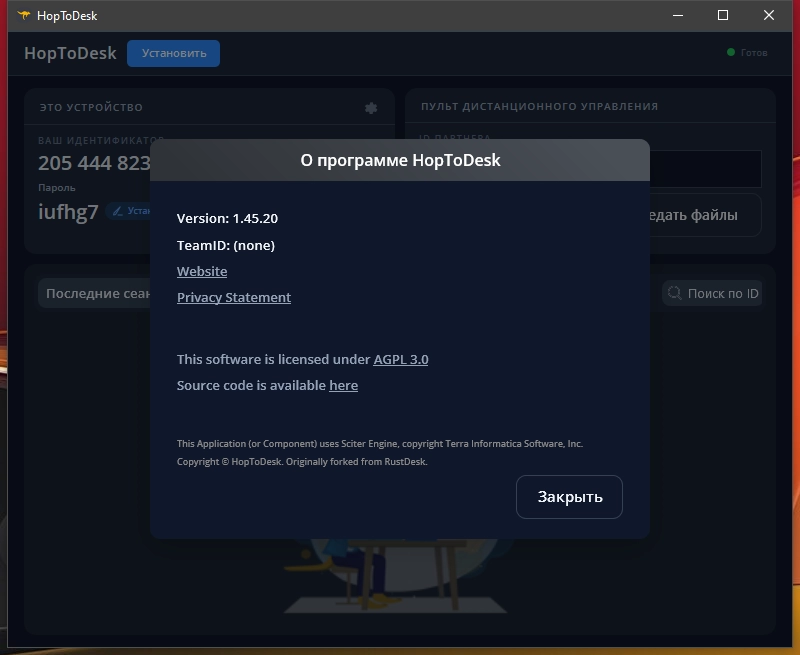Viewport: 800px width, 655px height.
Task: Click the Sciter Engine copyright notice
Action: click(380, 444)
